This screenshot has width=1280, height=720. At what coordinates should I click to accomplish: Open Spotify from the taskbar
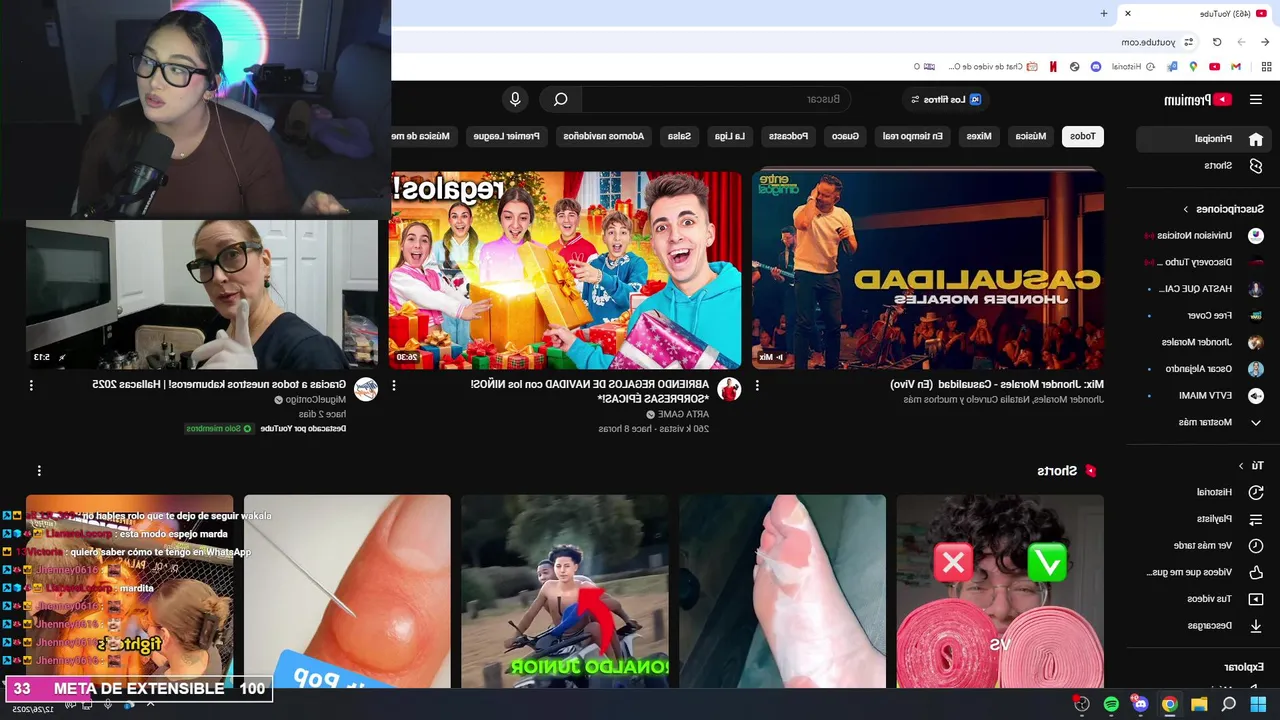(x=1111, y=704)
